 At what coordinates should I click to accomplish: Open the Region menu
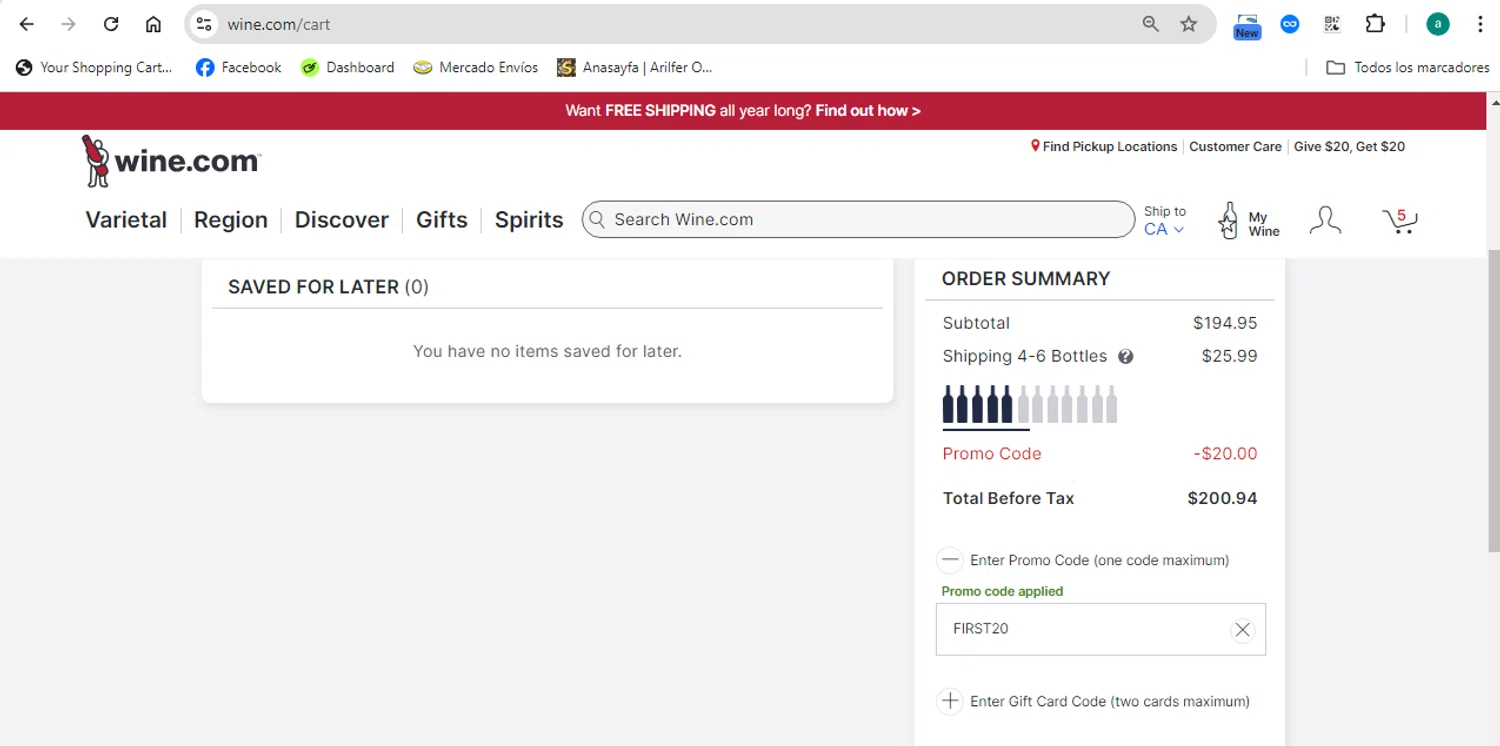coord(231,220)
